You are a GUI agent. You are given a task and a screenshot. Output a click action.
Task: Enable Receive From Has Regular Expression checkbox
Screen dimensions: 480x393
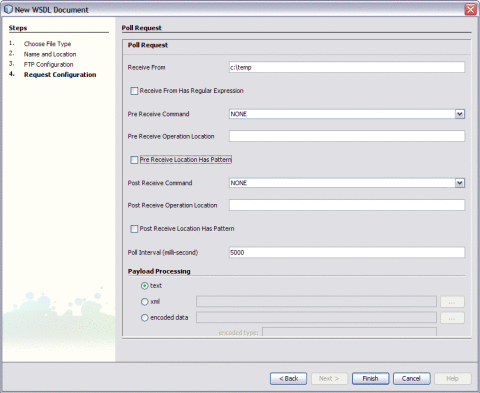(x=134, y=91)
